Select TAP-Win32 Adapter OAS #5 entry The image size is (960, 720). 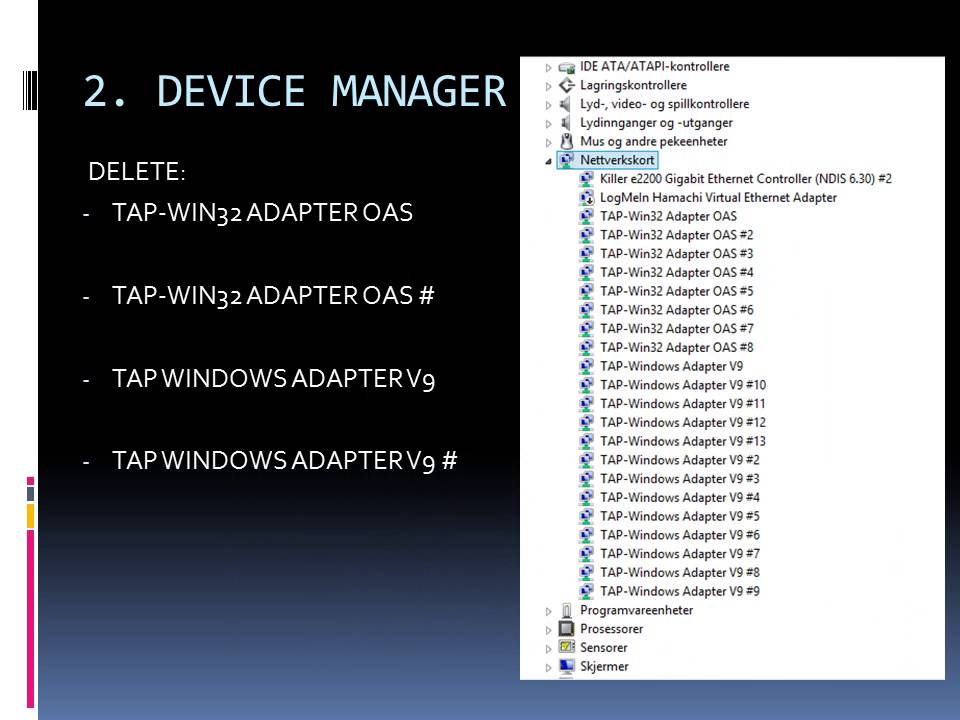(x=677, y=291)
